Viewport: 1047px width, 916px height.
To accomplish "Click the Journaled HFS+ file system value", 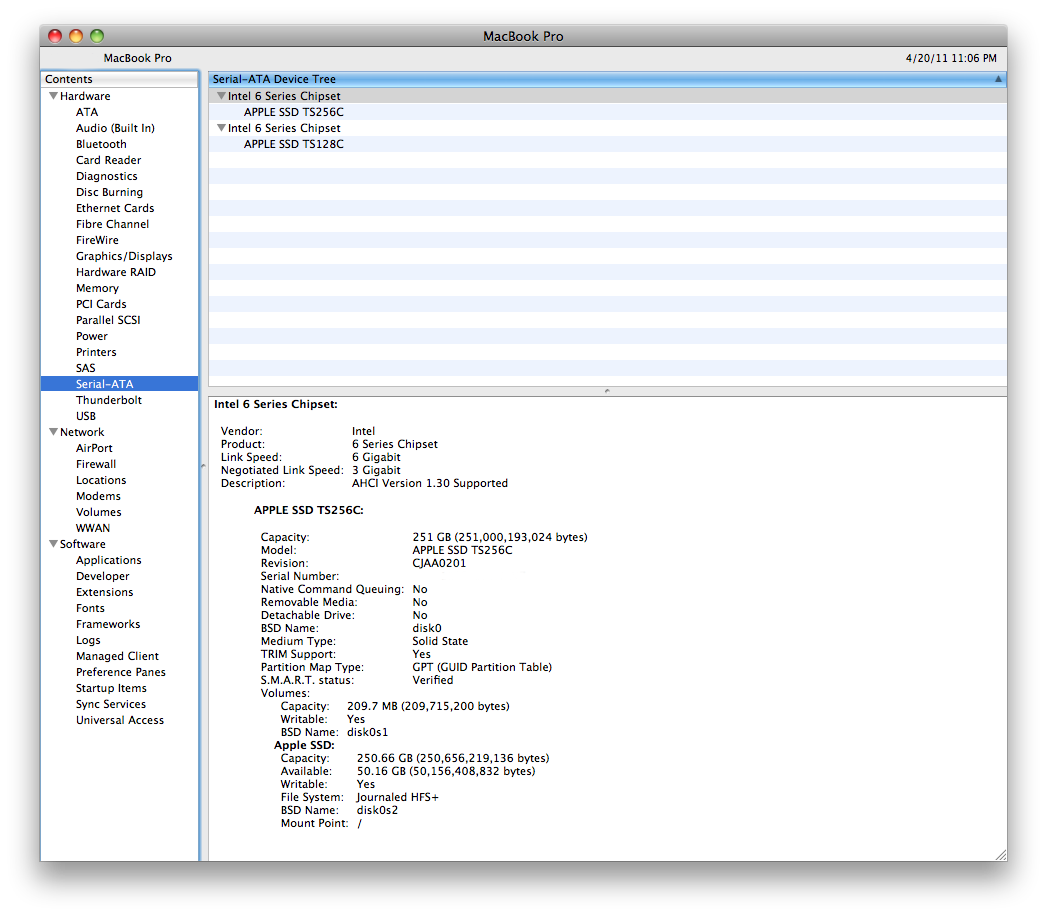I will [x=397, y=797].
